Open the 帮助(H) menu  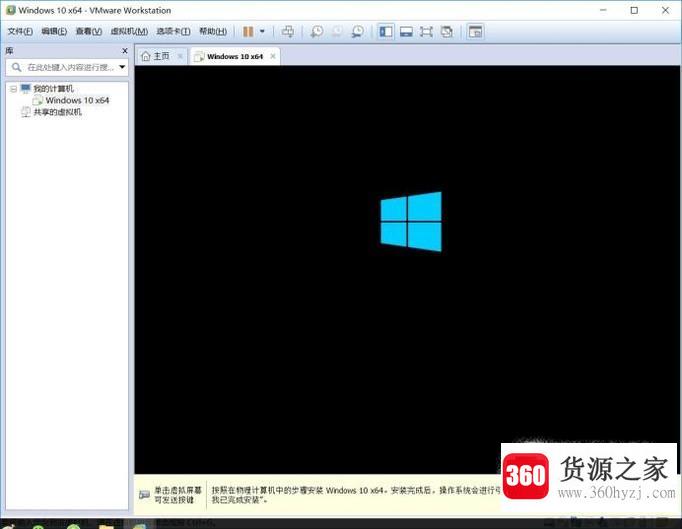(213, 31)
